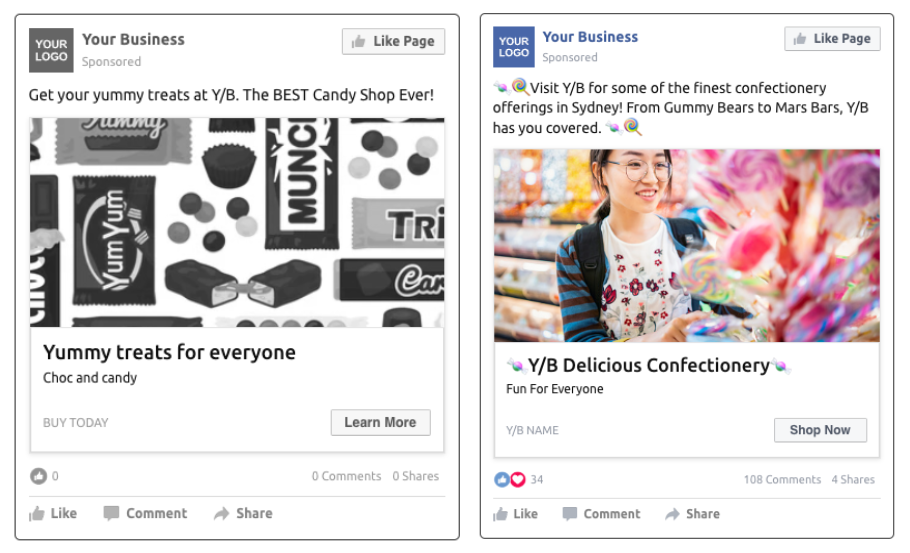Click the thumbs-up reaction icon in the left ad
The width and height of the screenshot is (910, 553).
(38, 476)
